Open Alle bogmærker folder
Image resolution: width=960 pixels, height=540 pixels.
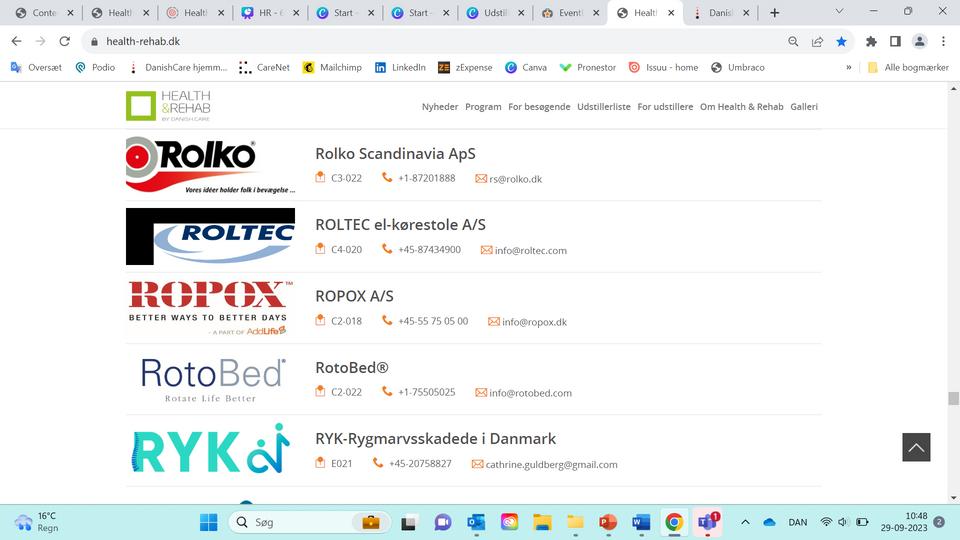pos(908,67)
